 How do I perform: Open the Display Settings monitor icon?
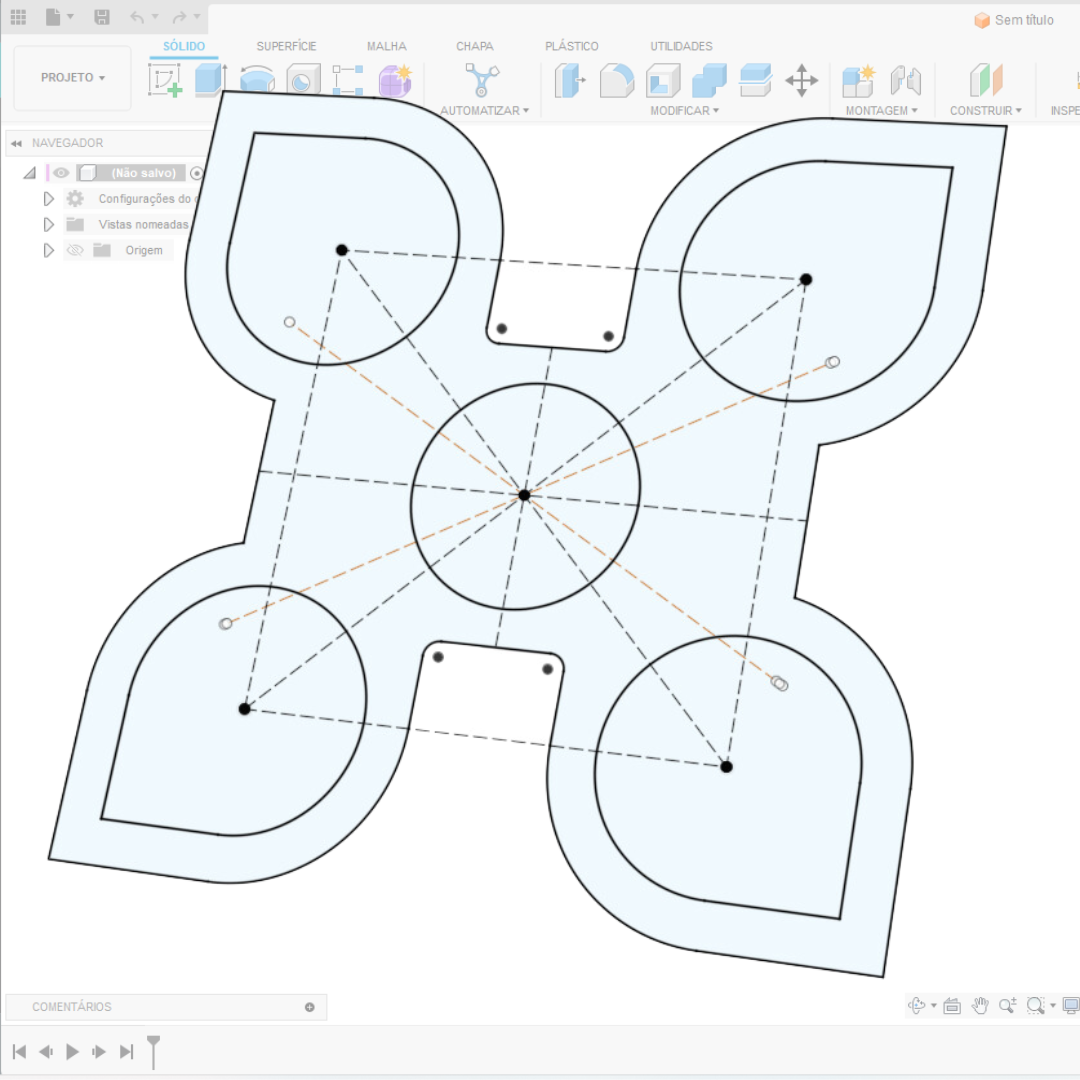[x=1071, y=1006]
